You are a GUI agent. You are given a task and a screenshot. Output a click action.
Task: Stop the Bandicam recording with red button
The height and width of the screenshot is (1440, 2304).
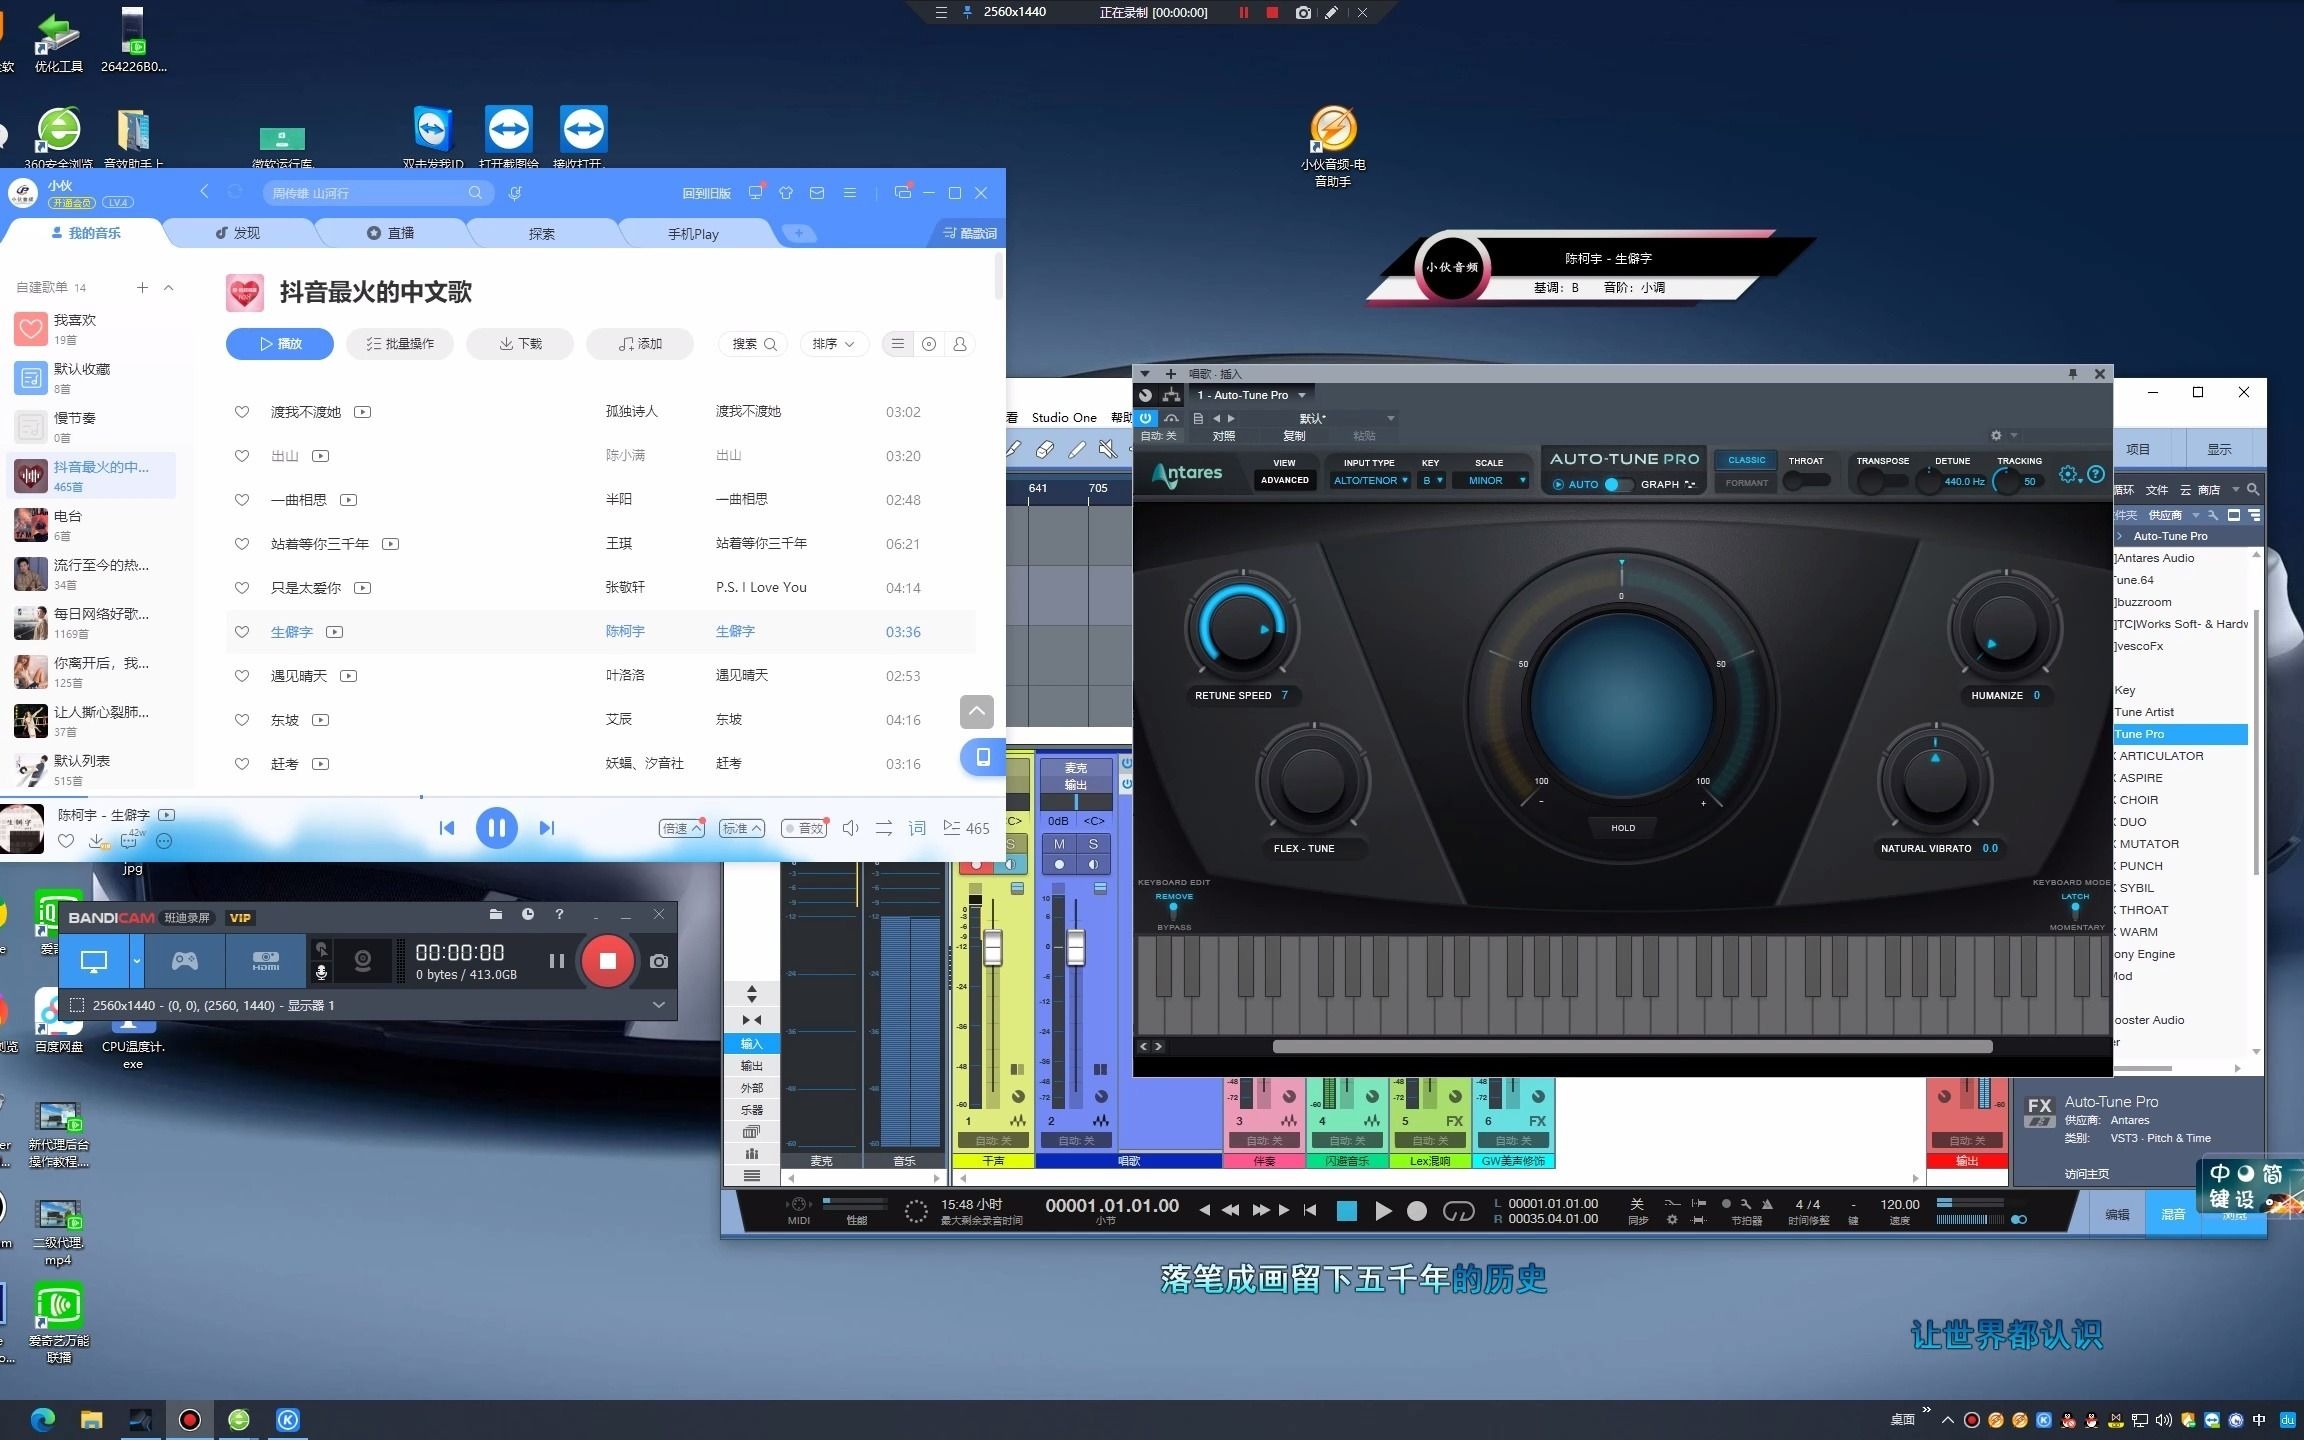607,961
